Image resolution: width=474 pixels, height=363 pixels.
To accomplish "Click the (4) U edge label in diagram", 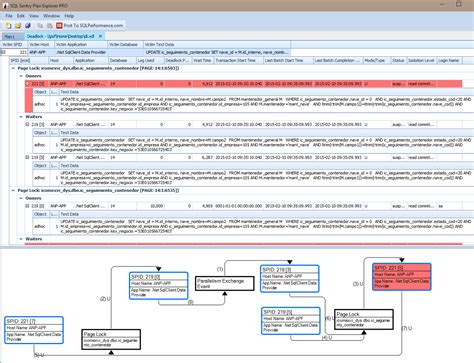I will click(327, 338).
